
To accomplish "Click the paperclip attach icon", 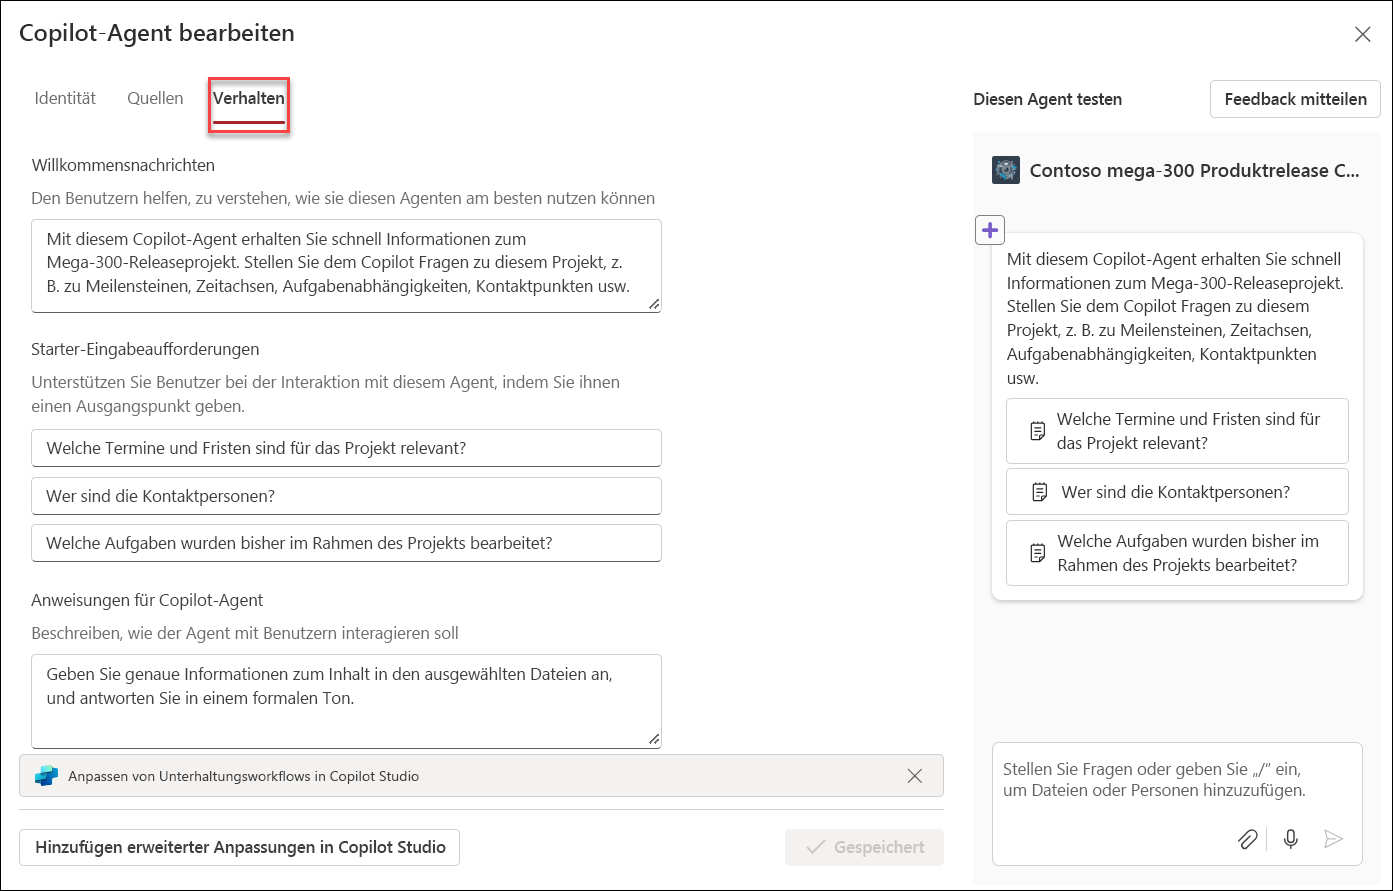I will pyautogui.click(x=1247, y=839).
